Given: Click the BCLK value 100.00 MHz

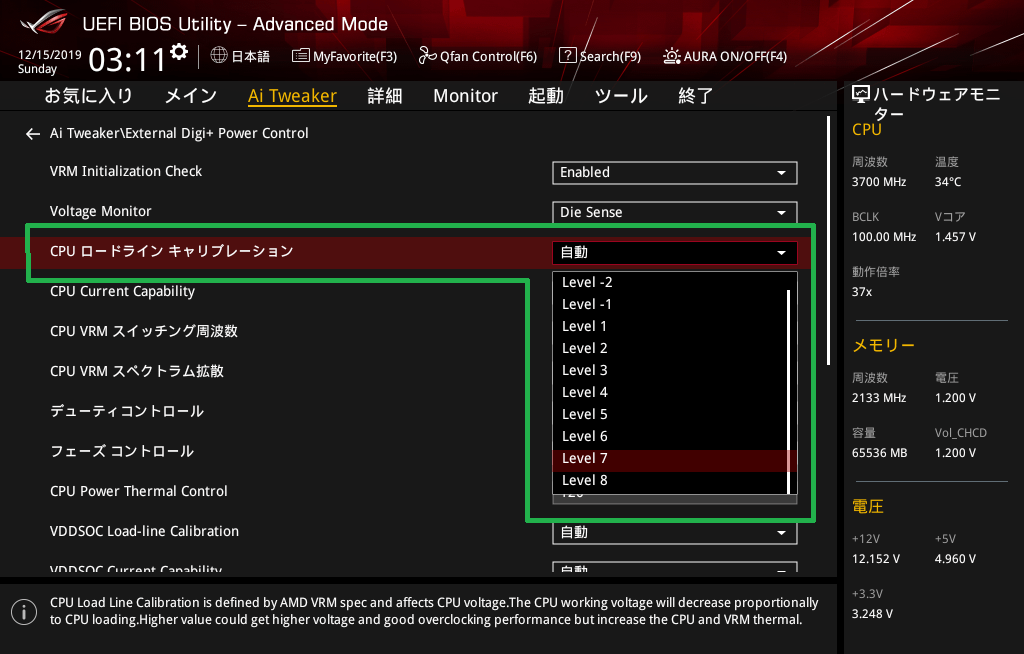Looking at the screenshot, I should [884, 237].
